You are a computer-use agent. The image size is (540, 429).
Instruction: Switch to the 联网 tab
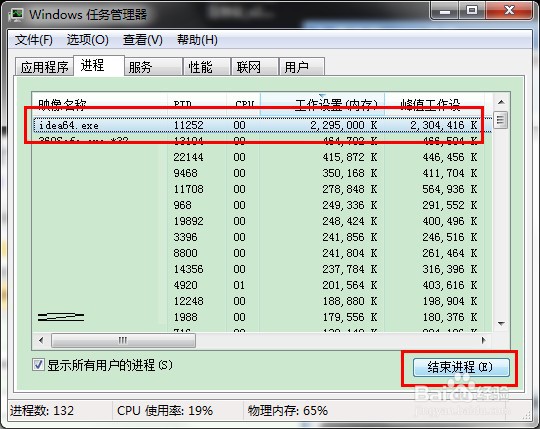[255, 67]
